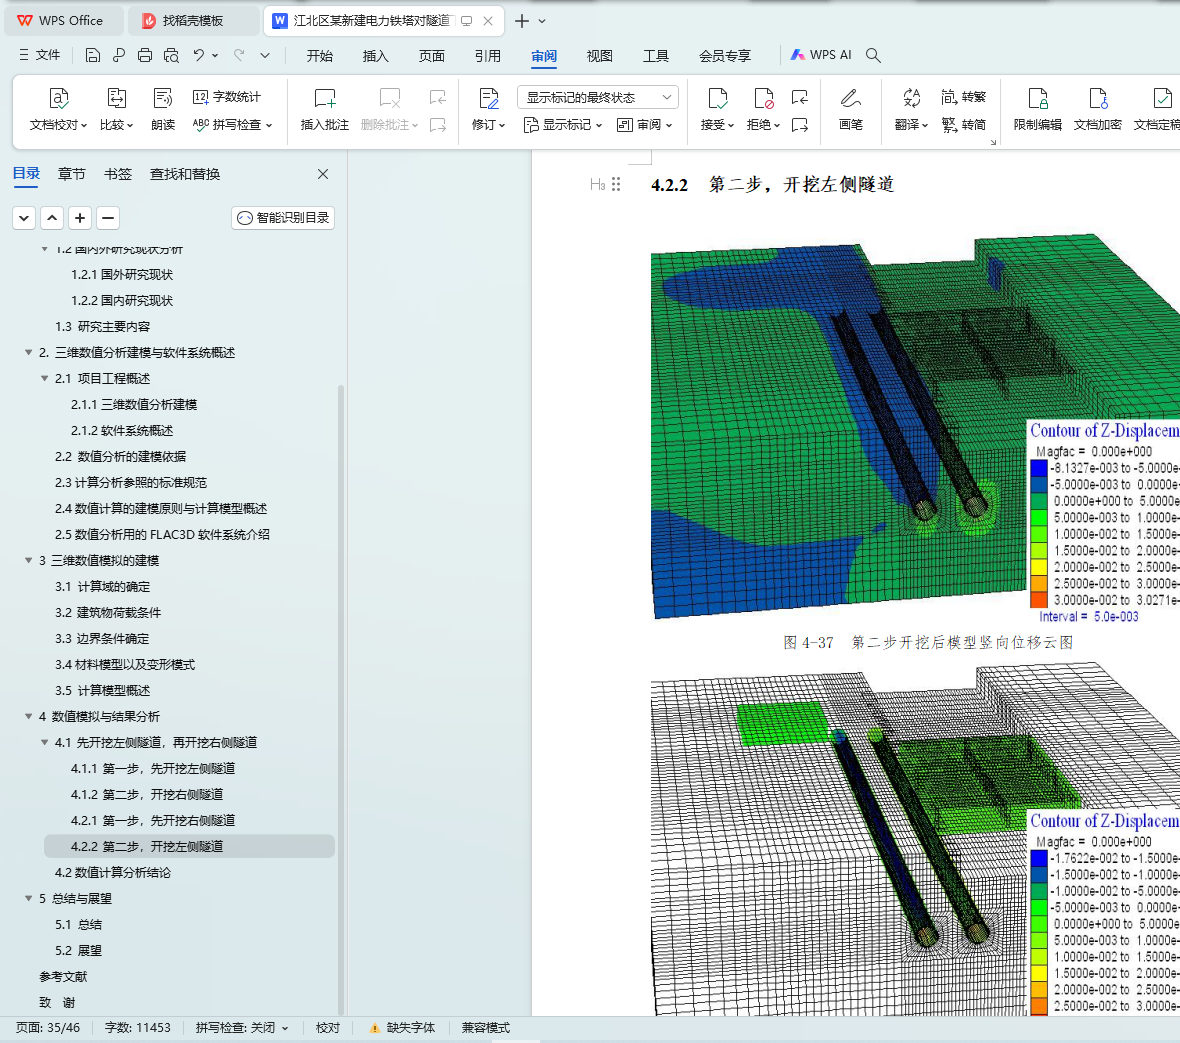The width and height of the screenshot is (1180, 1043).
Task: Go to heading 1.2.1 国外研究现状
Action: (122, 275)
